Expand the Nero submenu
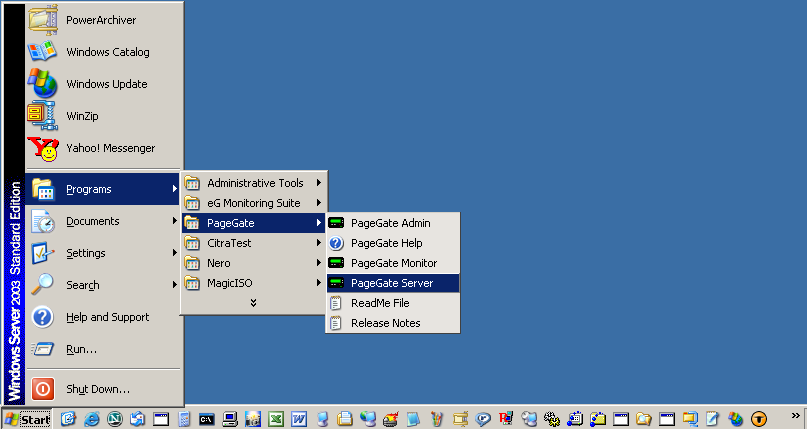 pos(254,263)
